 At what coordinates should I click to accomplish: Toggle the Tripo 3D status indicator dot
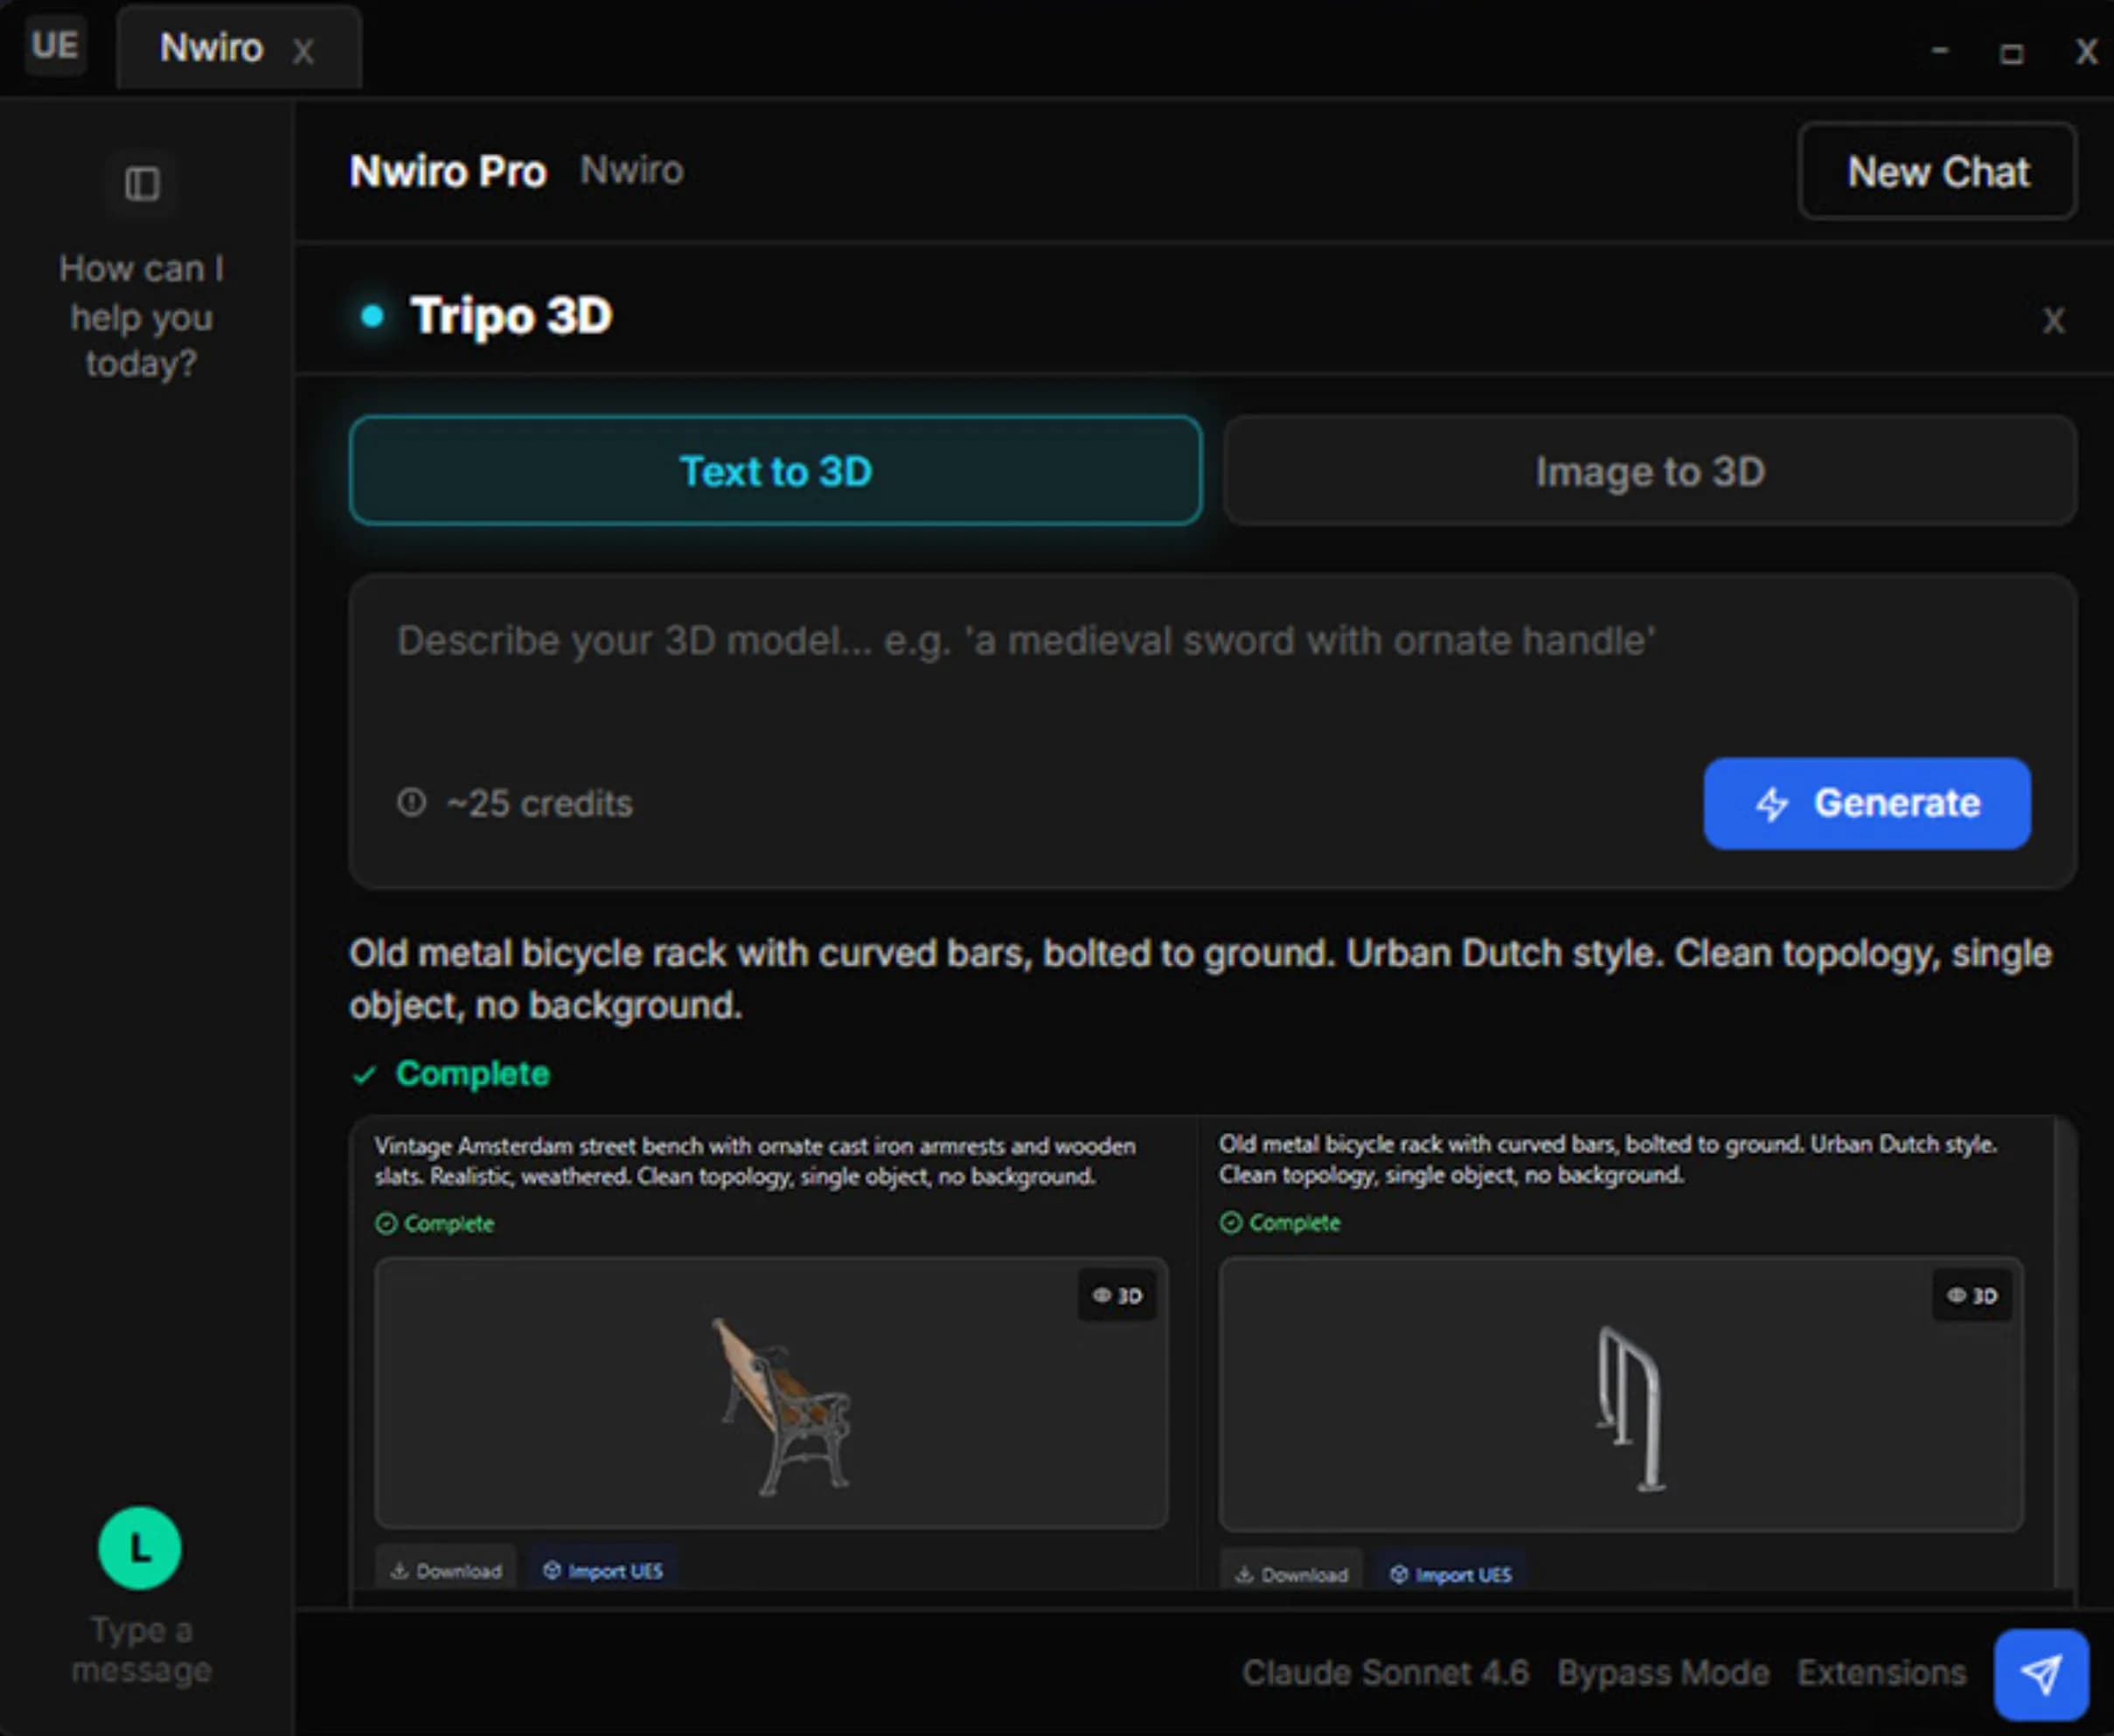(373, 315)
